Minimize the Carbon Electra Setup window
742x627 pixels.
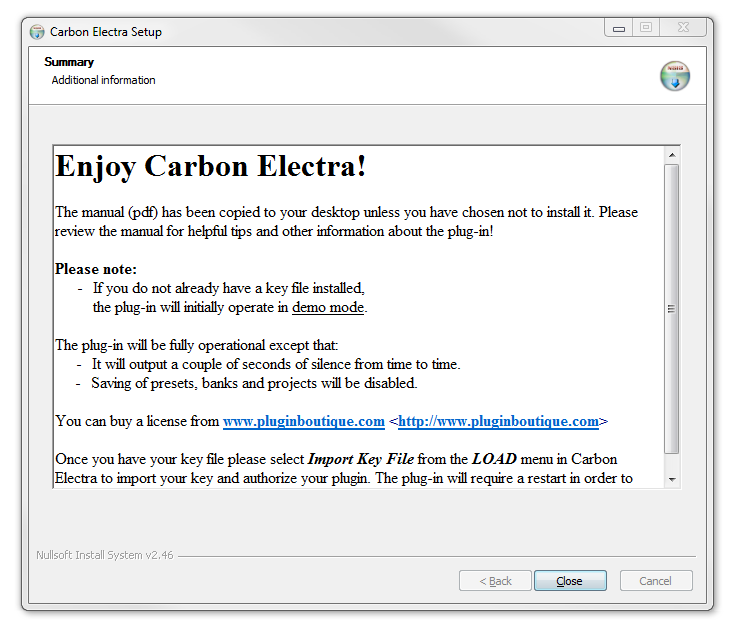[619, 28]
